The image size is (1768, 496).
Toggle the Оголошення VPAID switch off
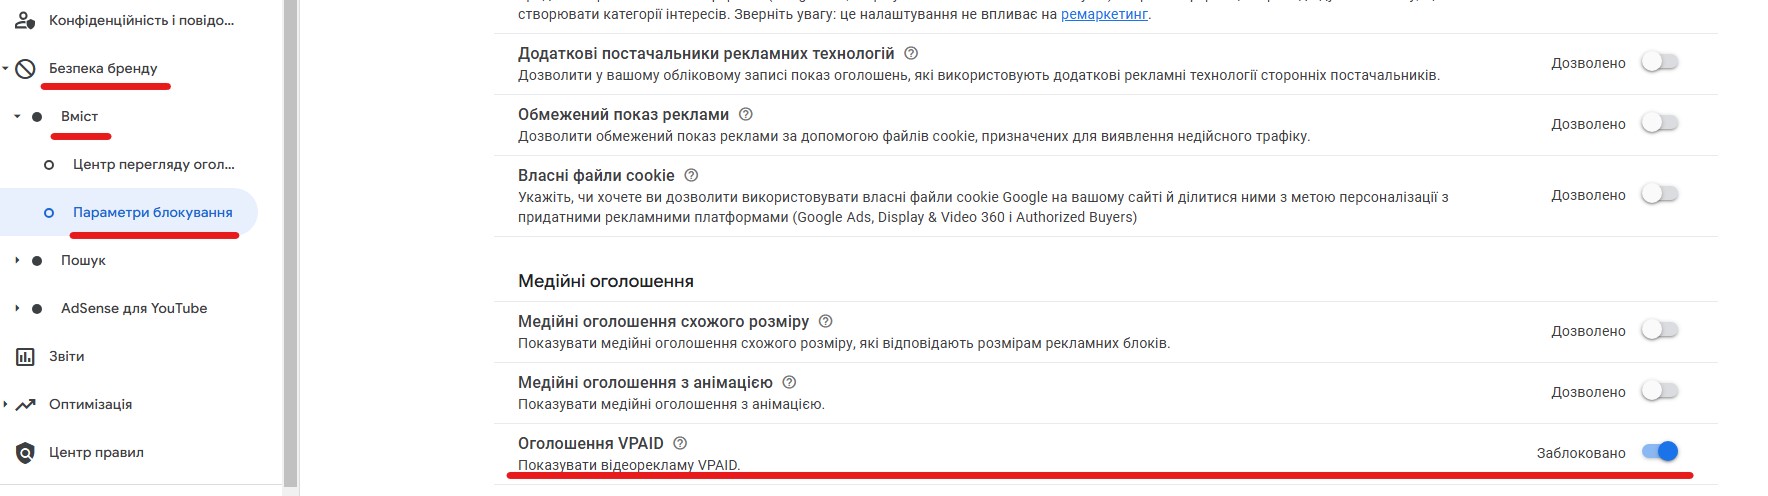[1660, 452]
